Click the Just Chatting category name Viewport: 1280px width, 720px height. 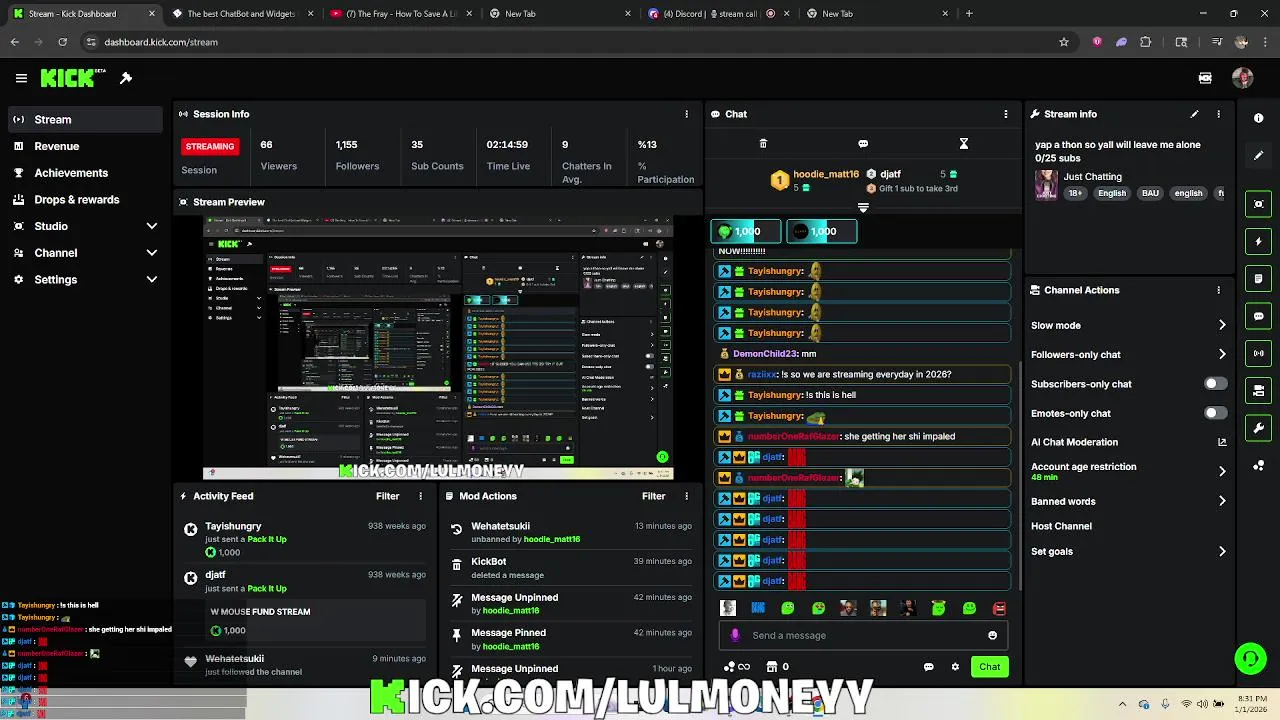[x=1092, y=176]
